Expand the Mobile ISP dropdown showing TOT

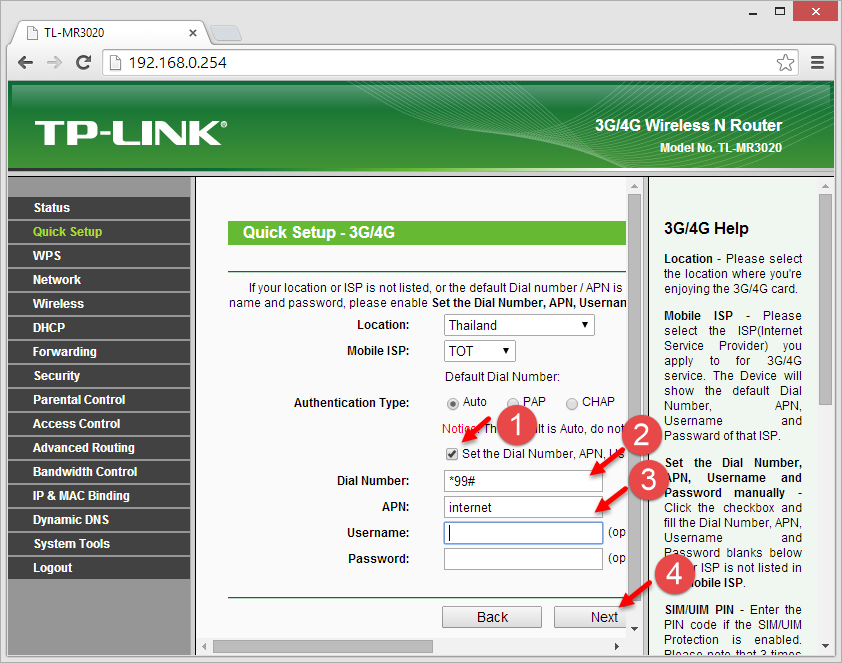[x=480, y=351]
